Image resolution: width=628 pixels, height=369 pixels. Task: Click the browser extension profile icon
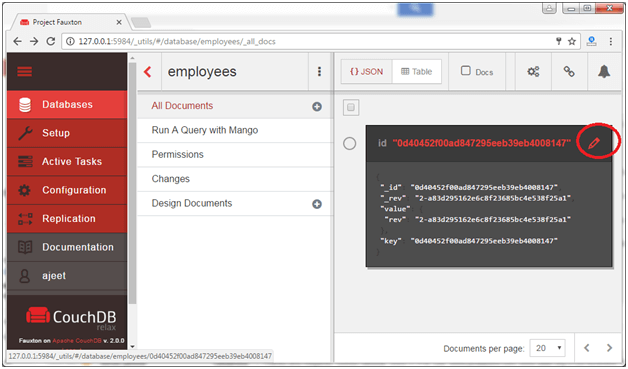592,41
